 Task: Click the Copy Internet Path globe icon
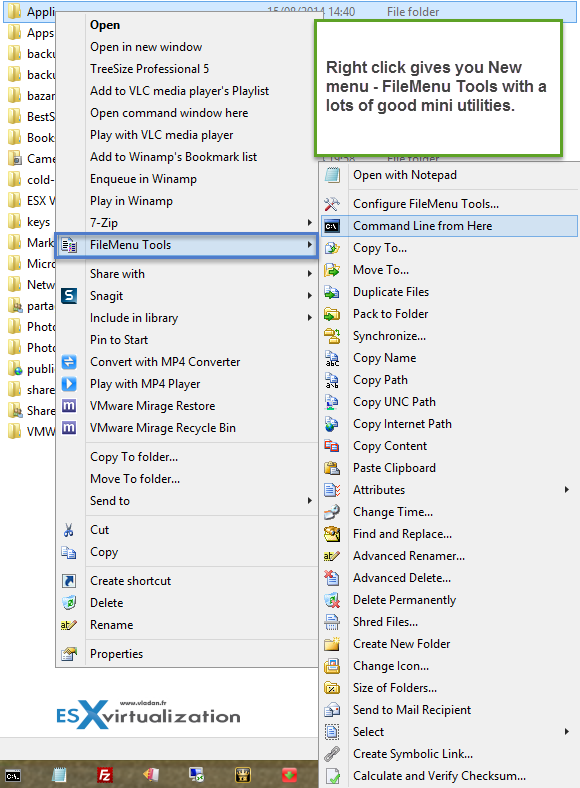(x=332, y=425)
